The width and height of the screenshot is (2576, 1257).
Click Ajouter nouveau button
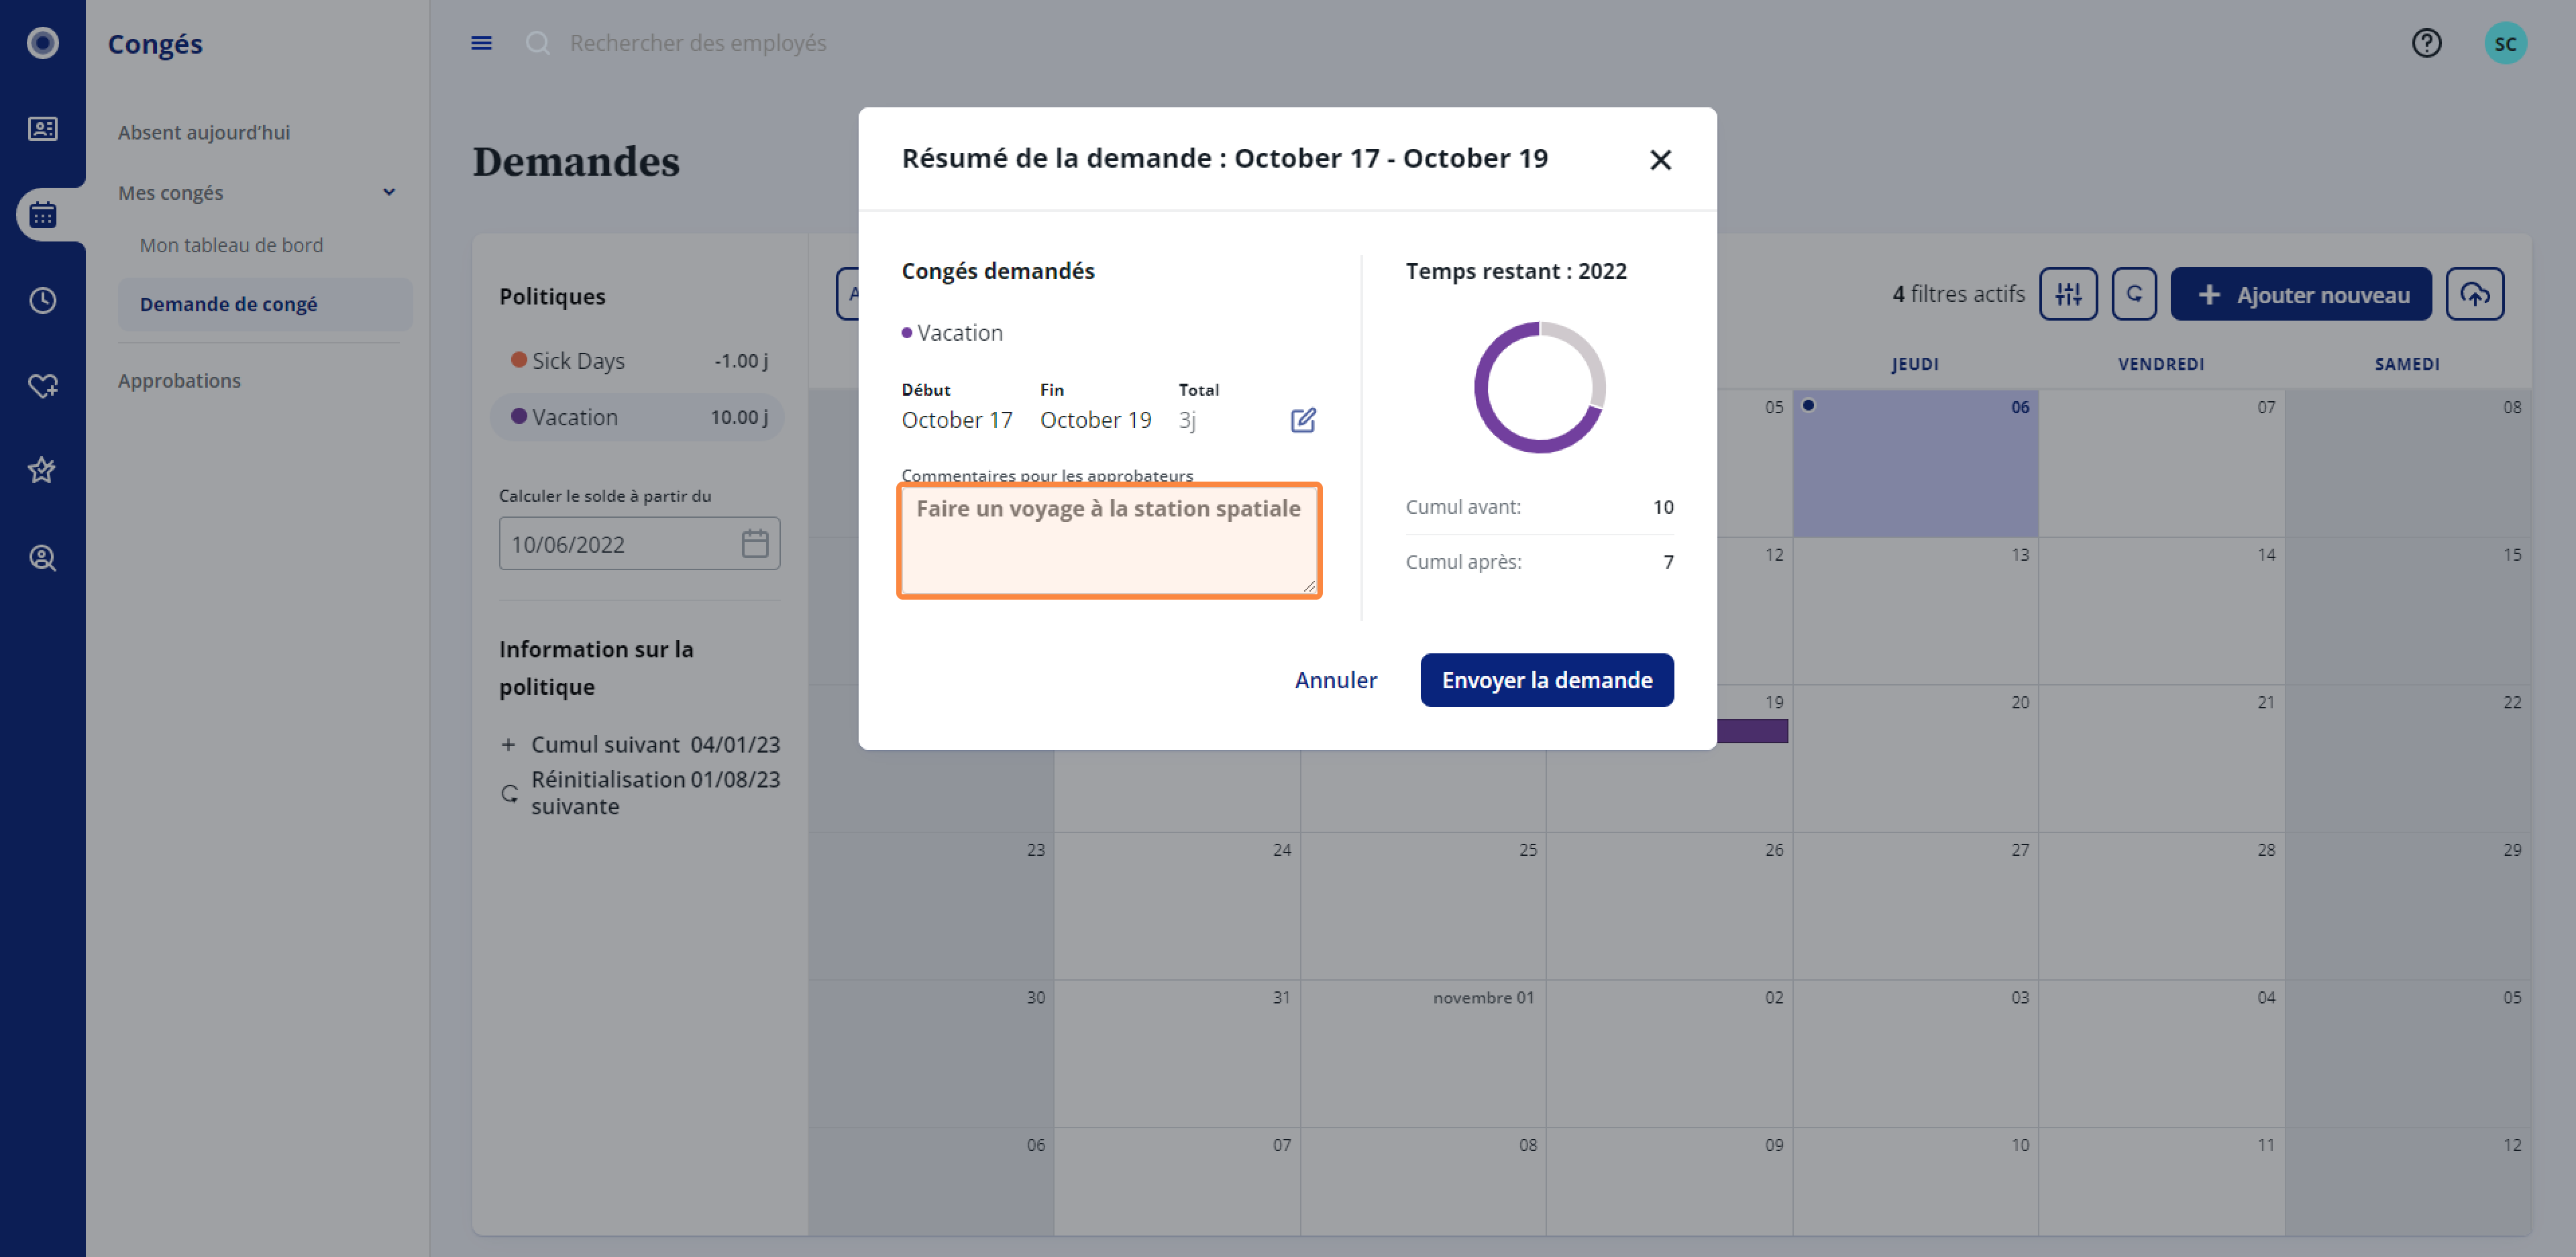tap(2300, 294)
